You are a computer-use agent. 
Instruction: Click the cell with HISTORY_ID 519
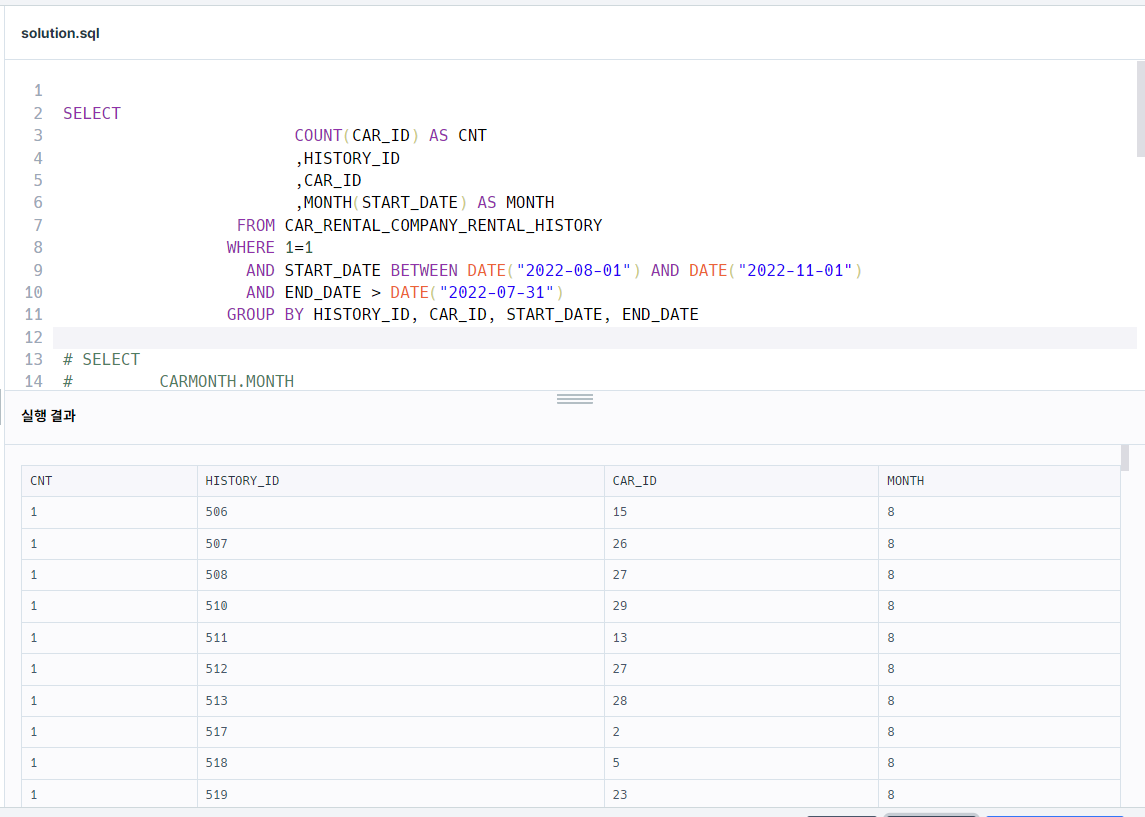(401, 794)
